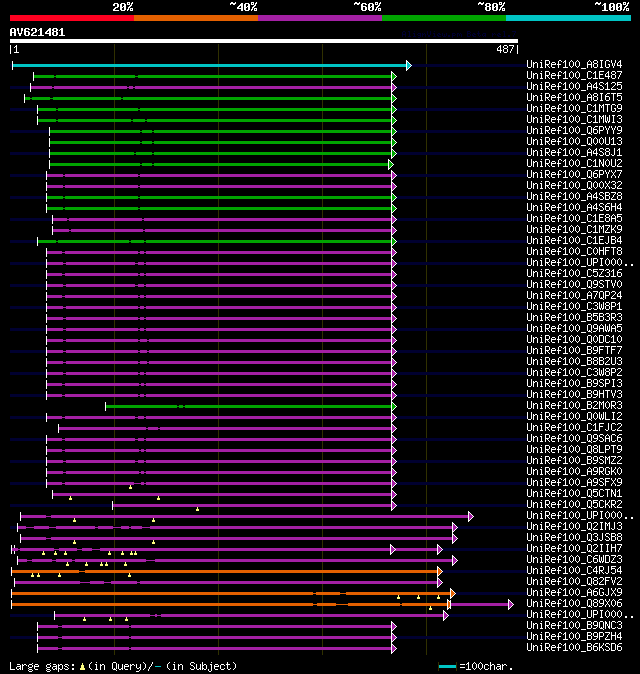Select the UniRef100_A9SFX9 label
640x674 pixels.
[574, 482]
